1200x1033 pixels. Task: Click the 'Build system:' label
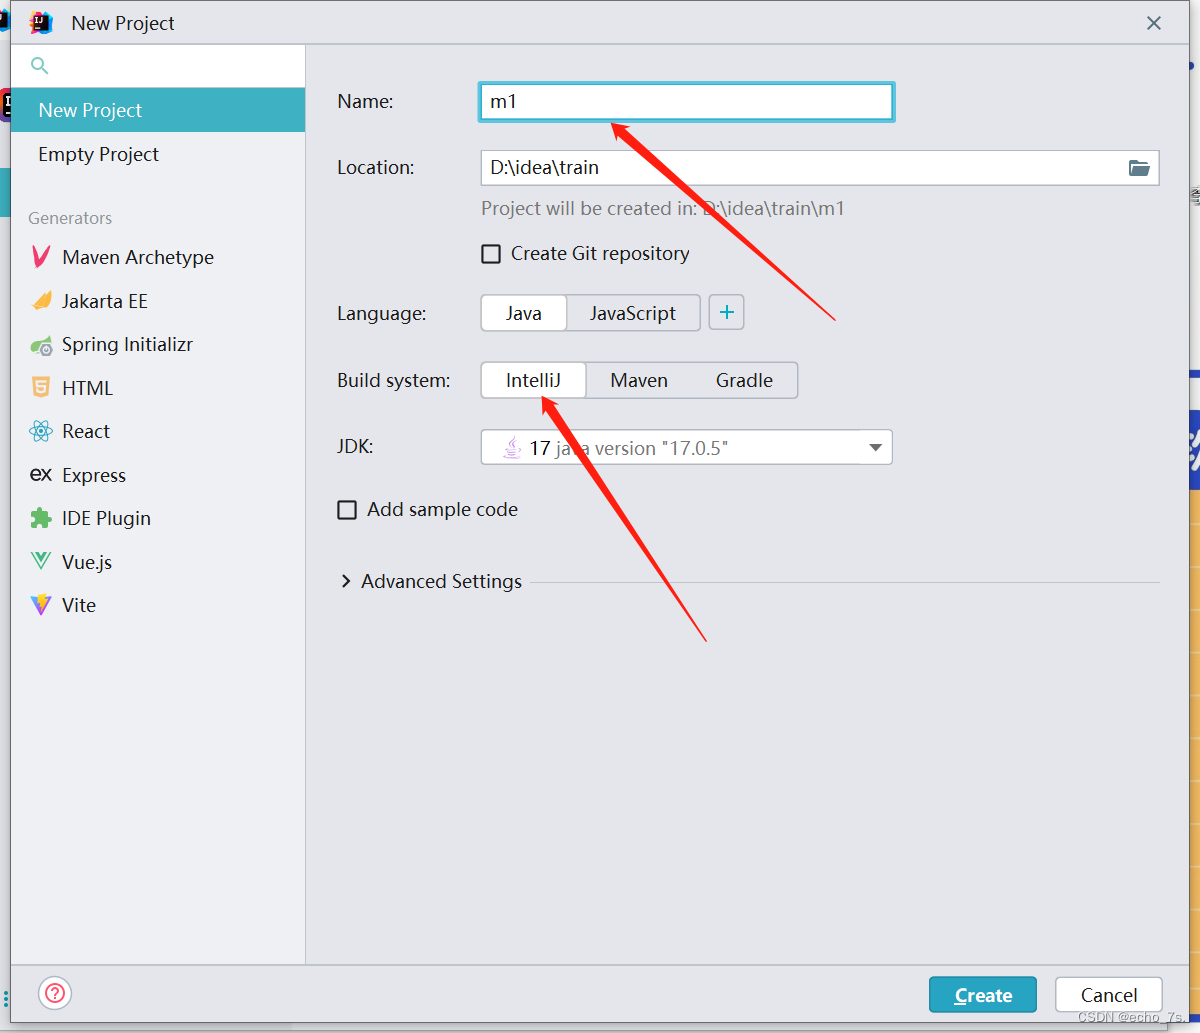click(394, 380)
